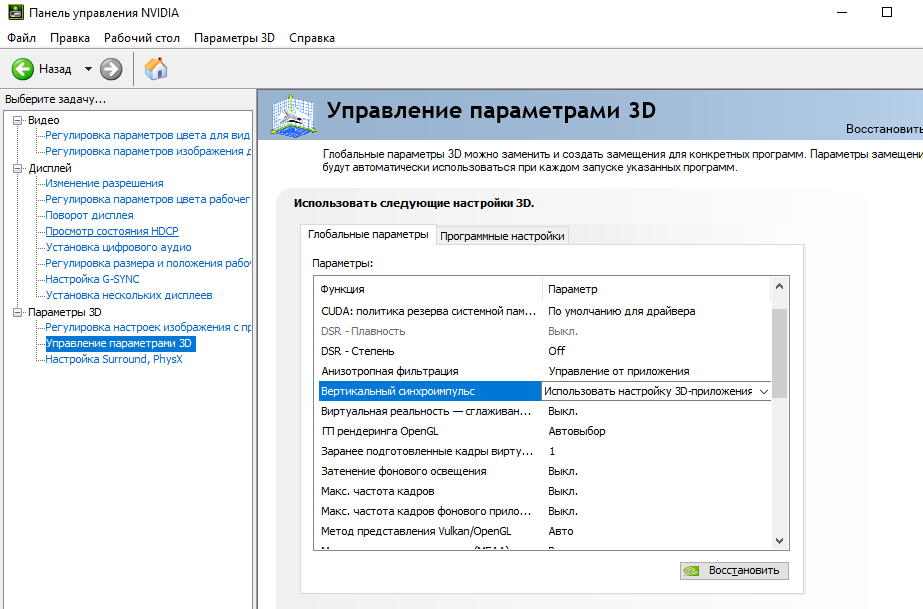Open Просмотр состояния HDCP link

click(112, 231)
